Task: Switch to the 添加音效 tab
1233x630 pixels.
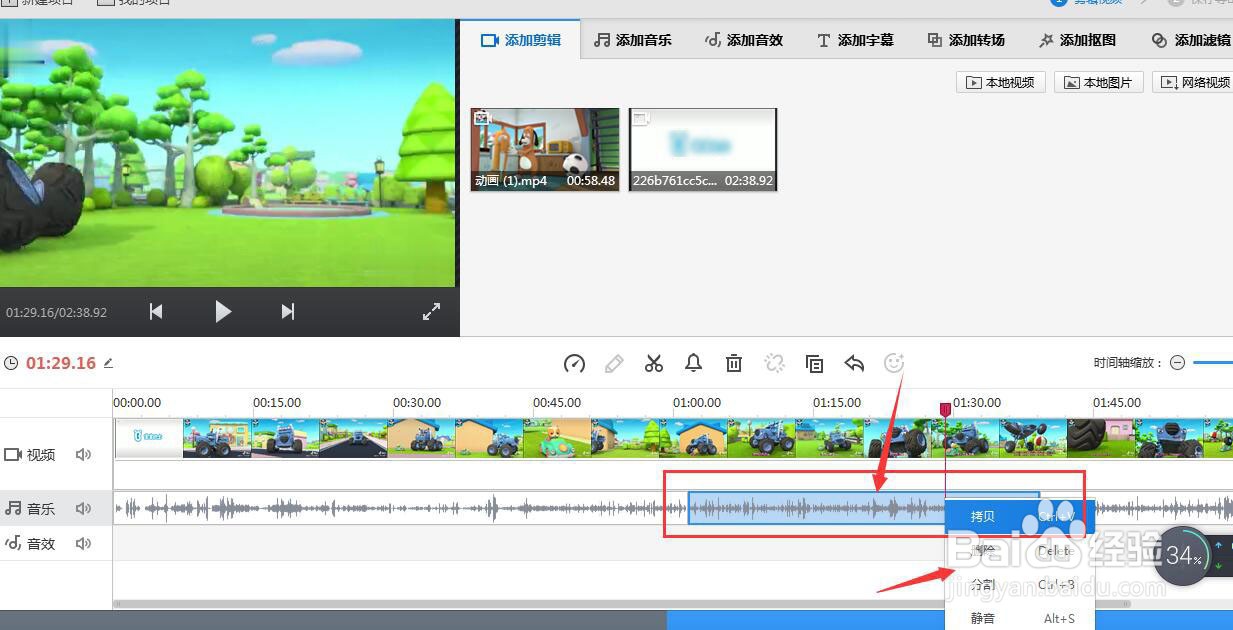Action: (x=744, y=40)
